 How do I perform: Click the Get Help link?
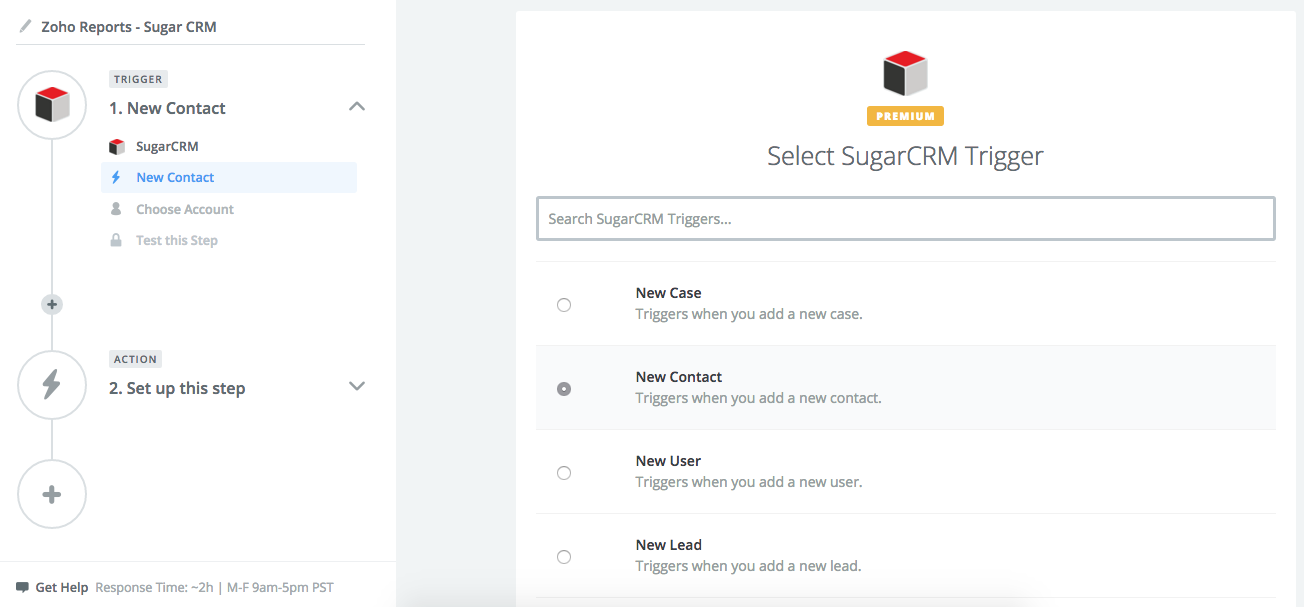click(x=62, y=588)
